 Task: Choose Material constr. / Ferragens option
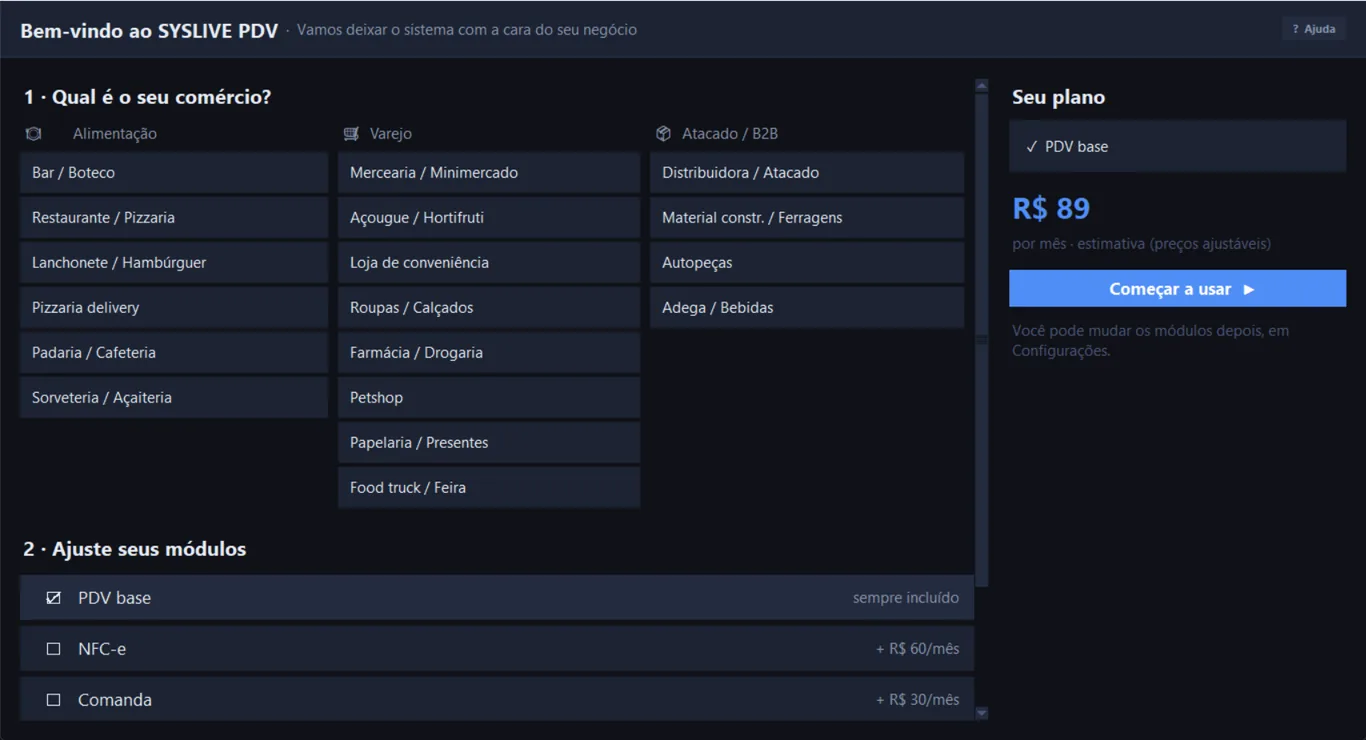pos(807,218)
